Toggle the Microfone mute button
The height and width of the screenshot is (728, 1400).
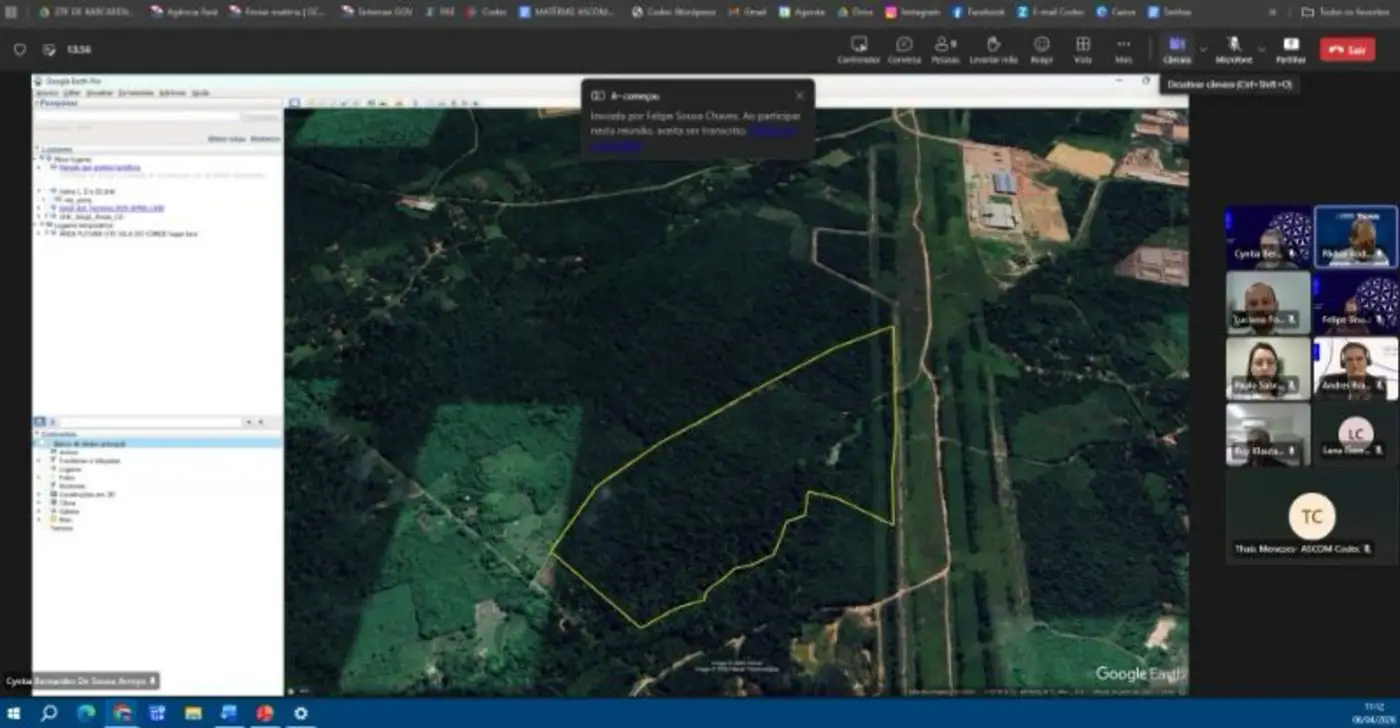pos(1234,48)
